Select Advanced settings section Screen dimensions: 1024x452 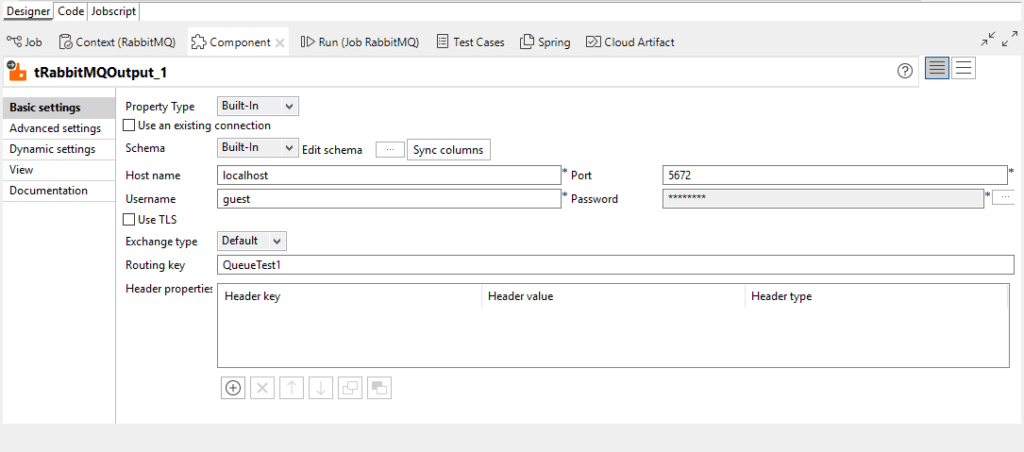(x=59, y=129)
